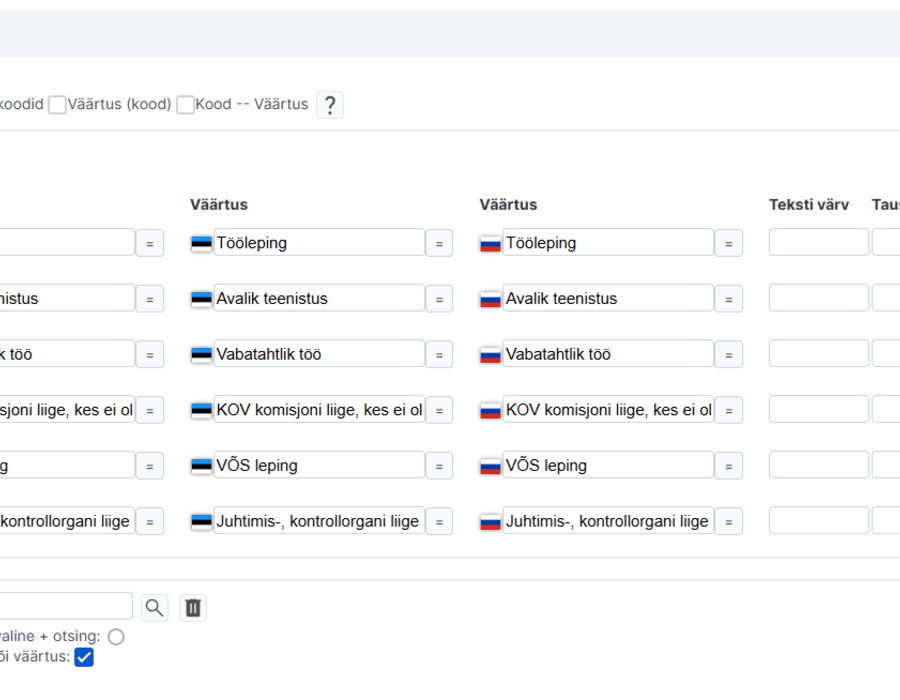Click the Estonian flag beside VÕS leping
This screenshot has width=900, height=700.
[x=201, y=466]
